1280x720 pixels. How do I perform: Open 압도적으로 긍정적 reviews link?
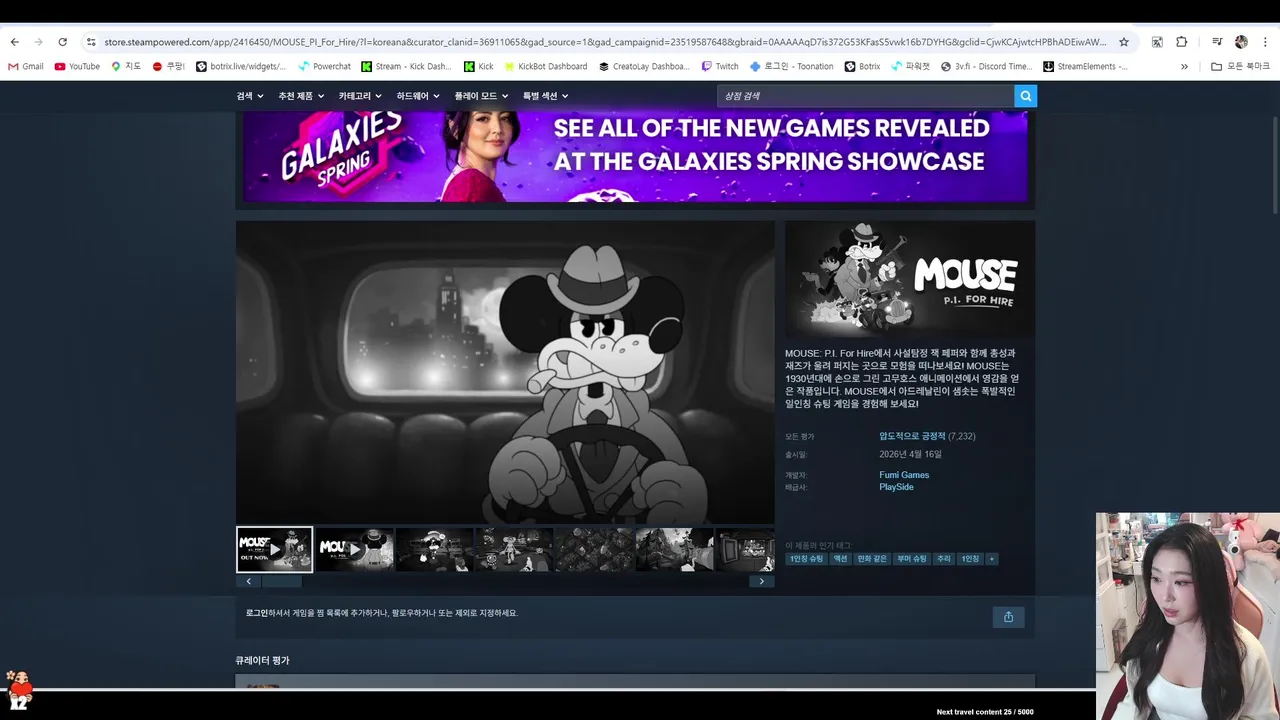point(912,436)
